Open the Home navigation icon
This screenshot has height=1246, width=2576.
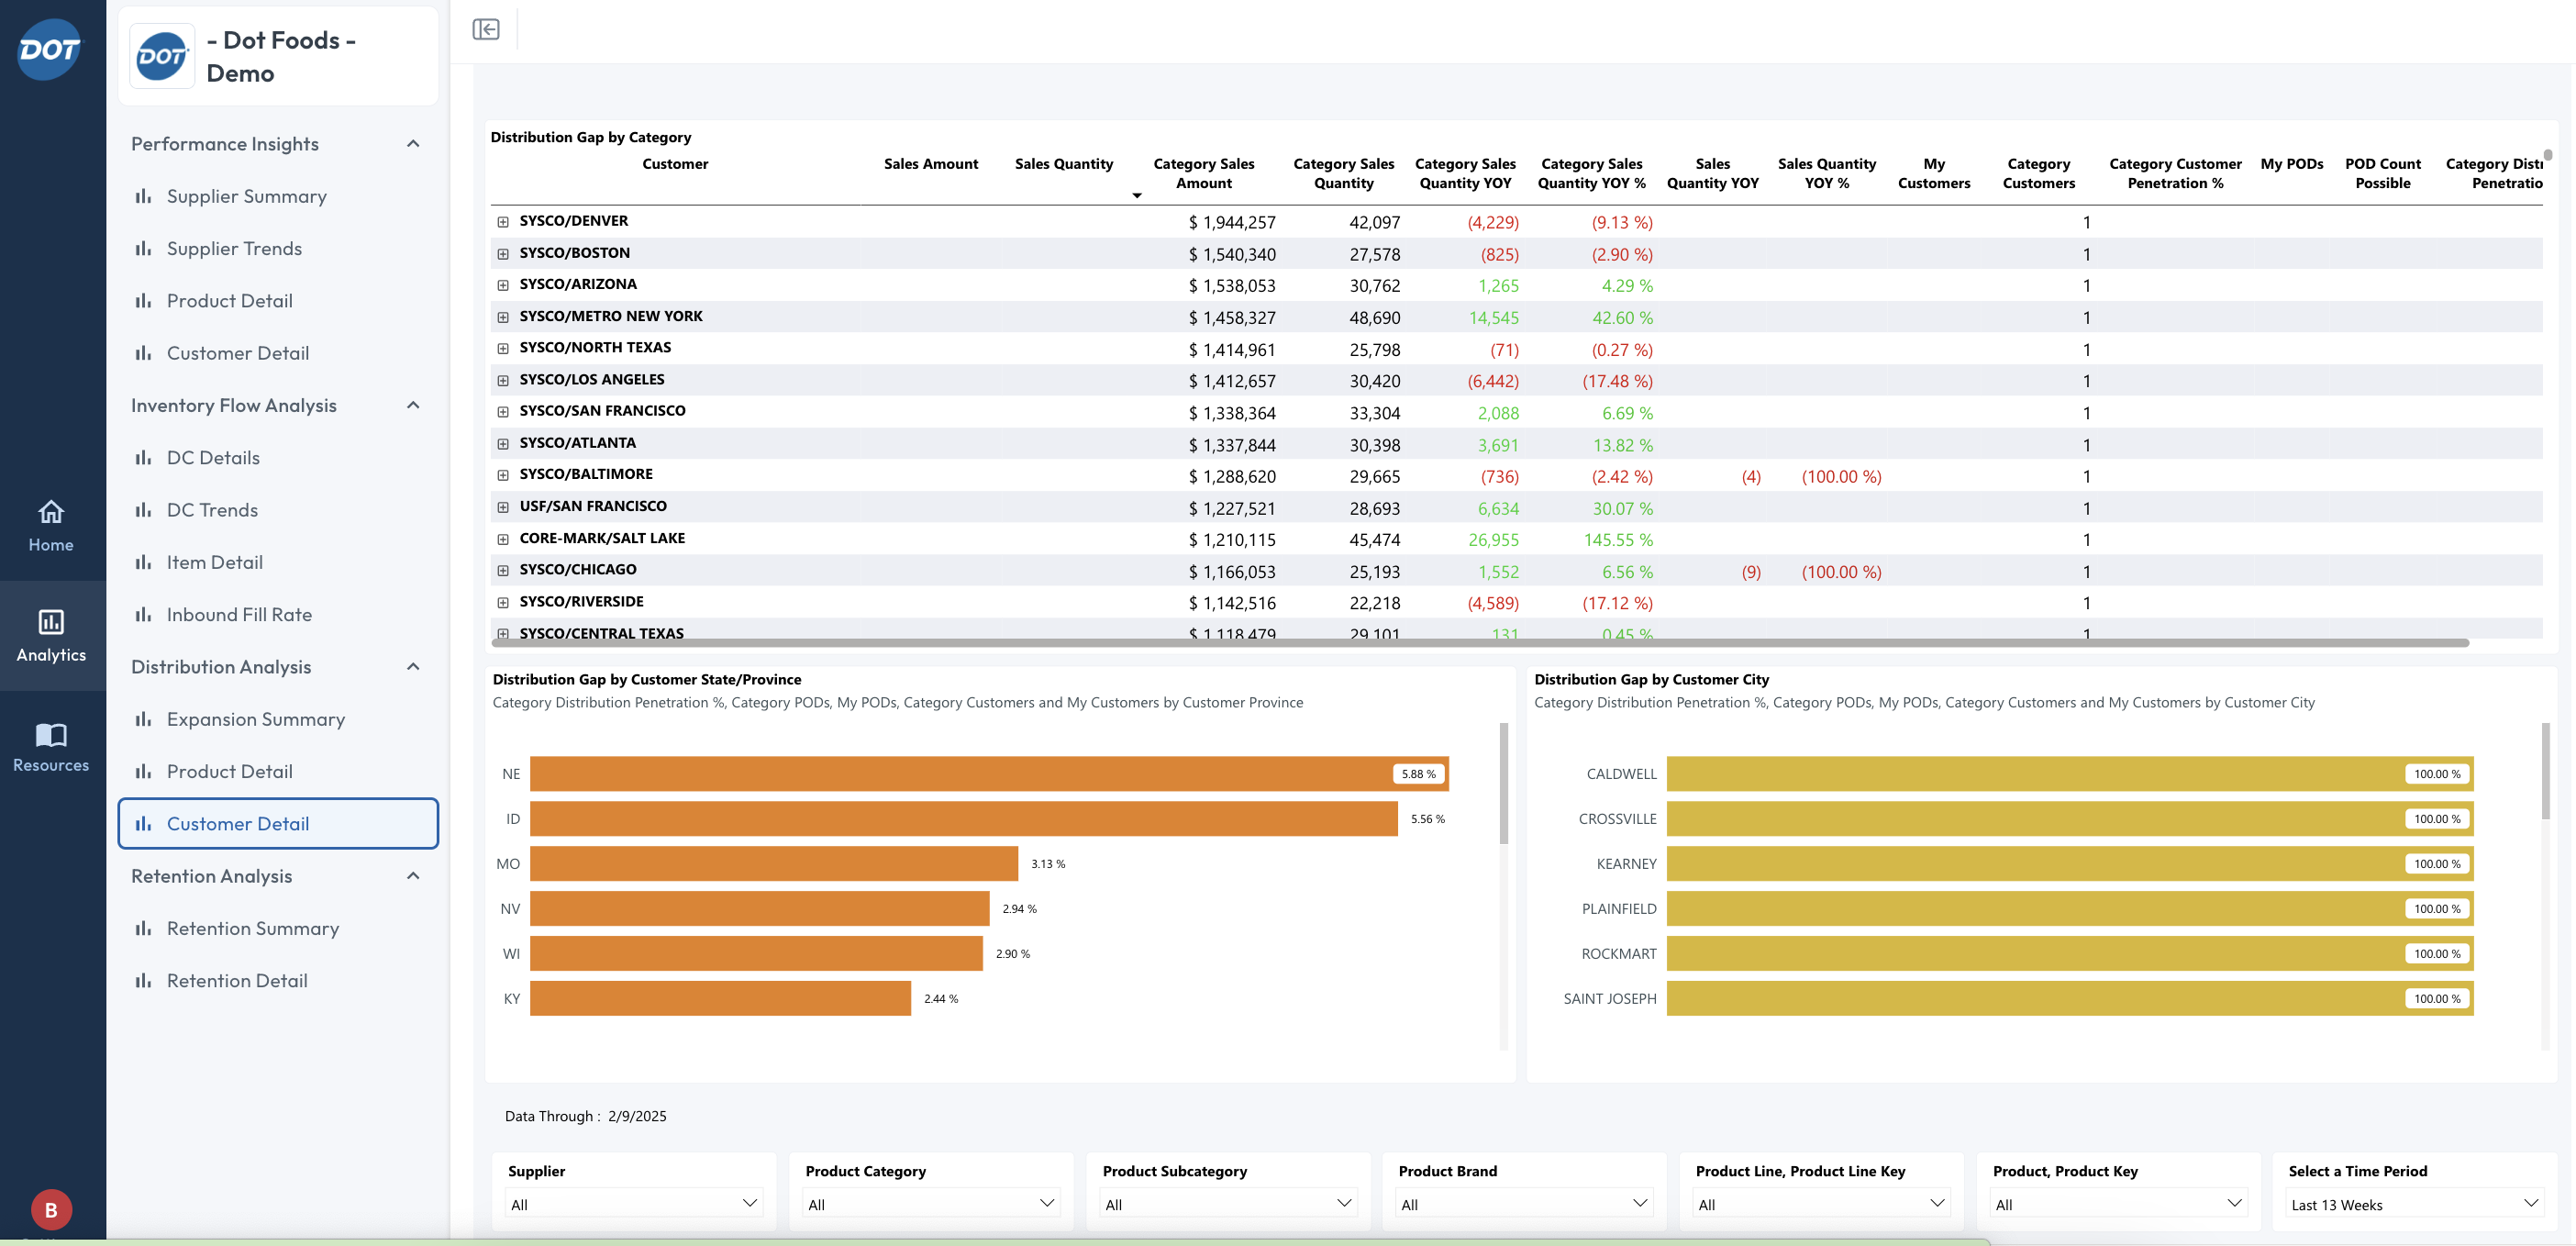(x=51, y=513)
